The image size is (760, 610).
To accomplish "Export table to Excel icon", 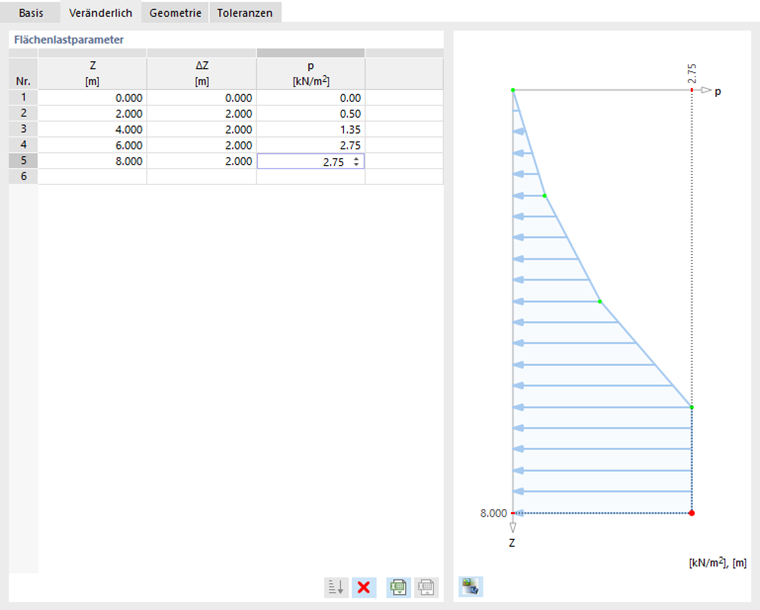I will tap(398, 587).
